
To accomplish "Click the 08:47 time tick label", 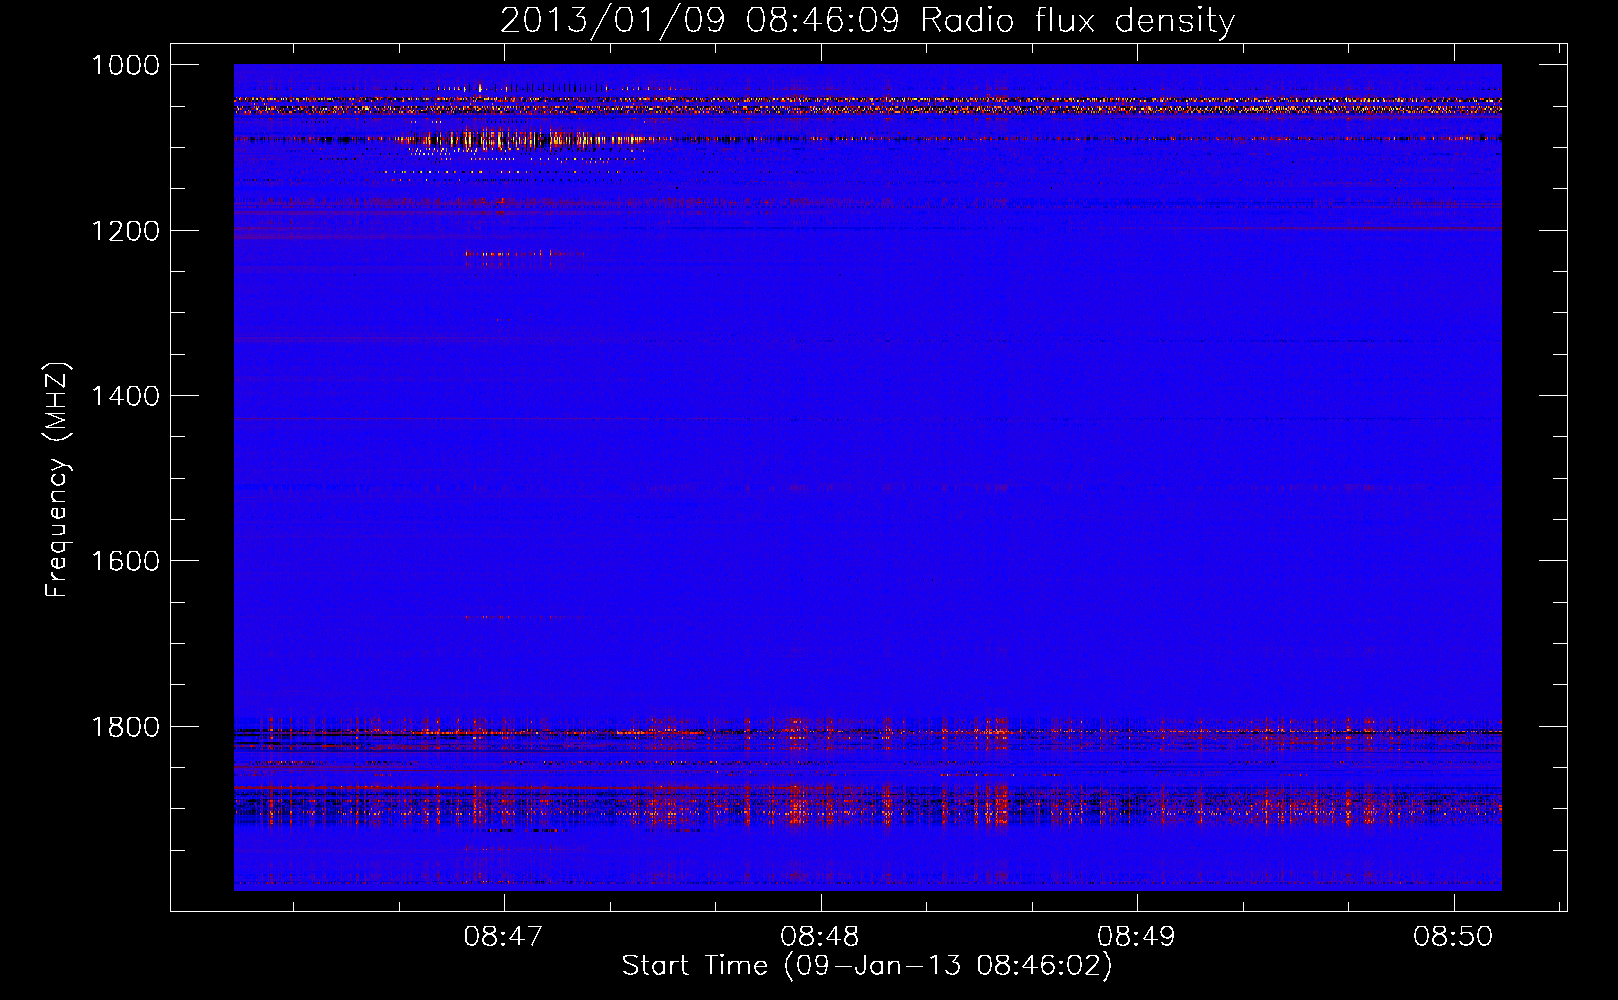I will [503, 936].
